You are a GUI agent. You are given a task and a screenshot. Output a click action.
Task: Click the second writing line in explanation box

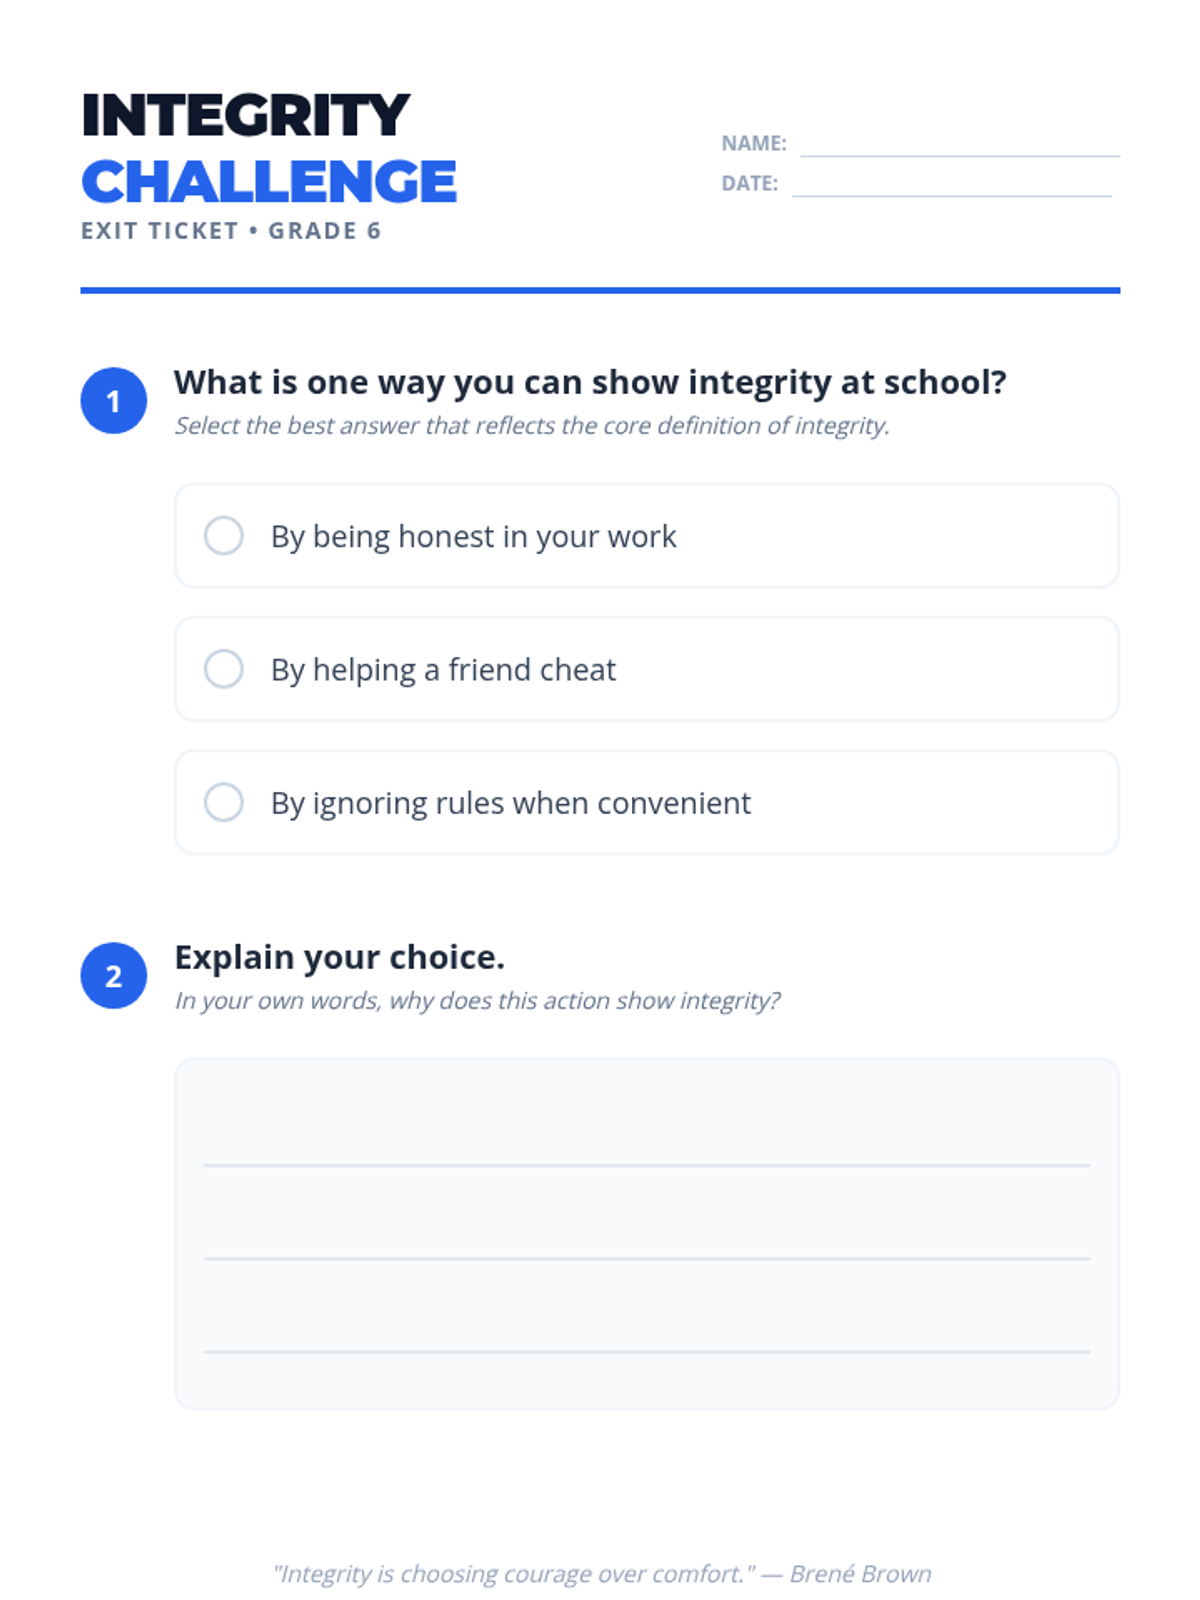coord(647,1258)
